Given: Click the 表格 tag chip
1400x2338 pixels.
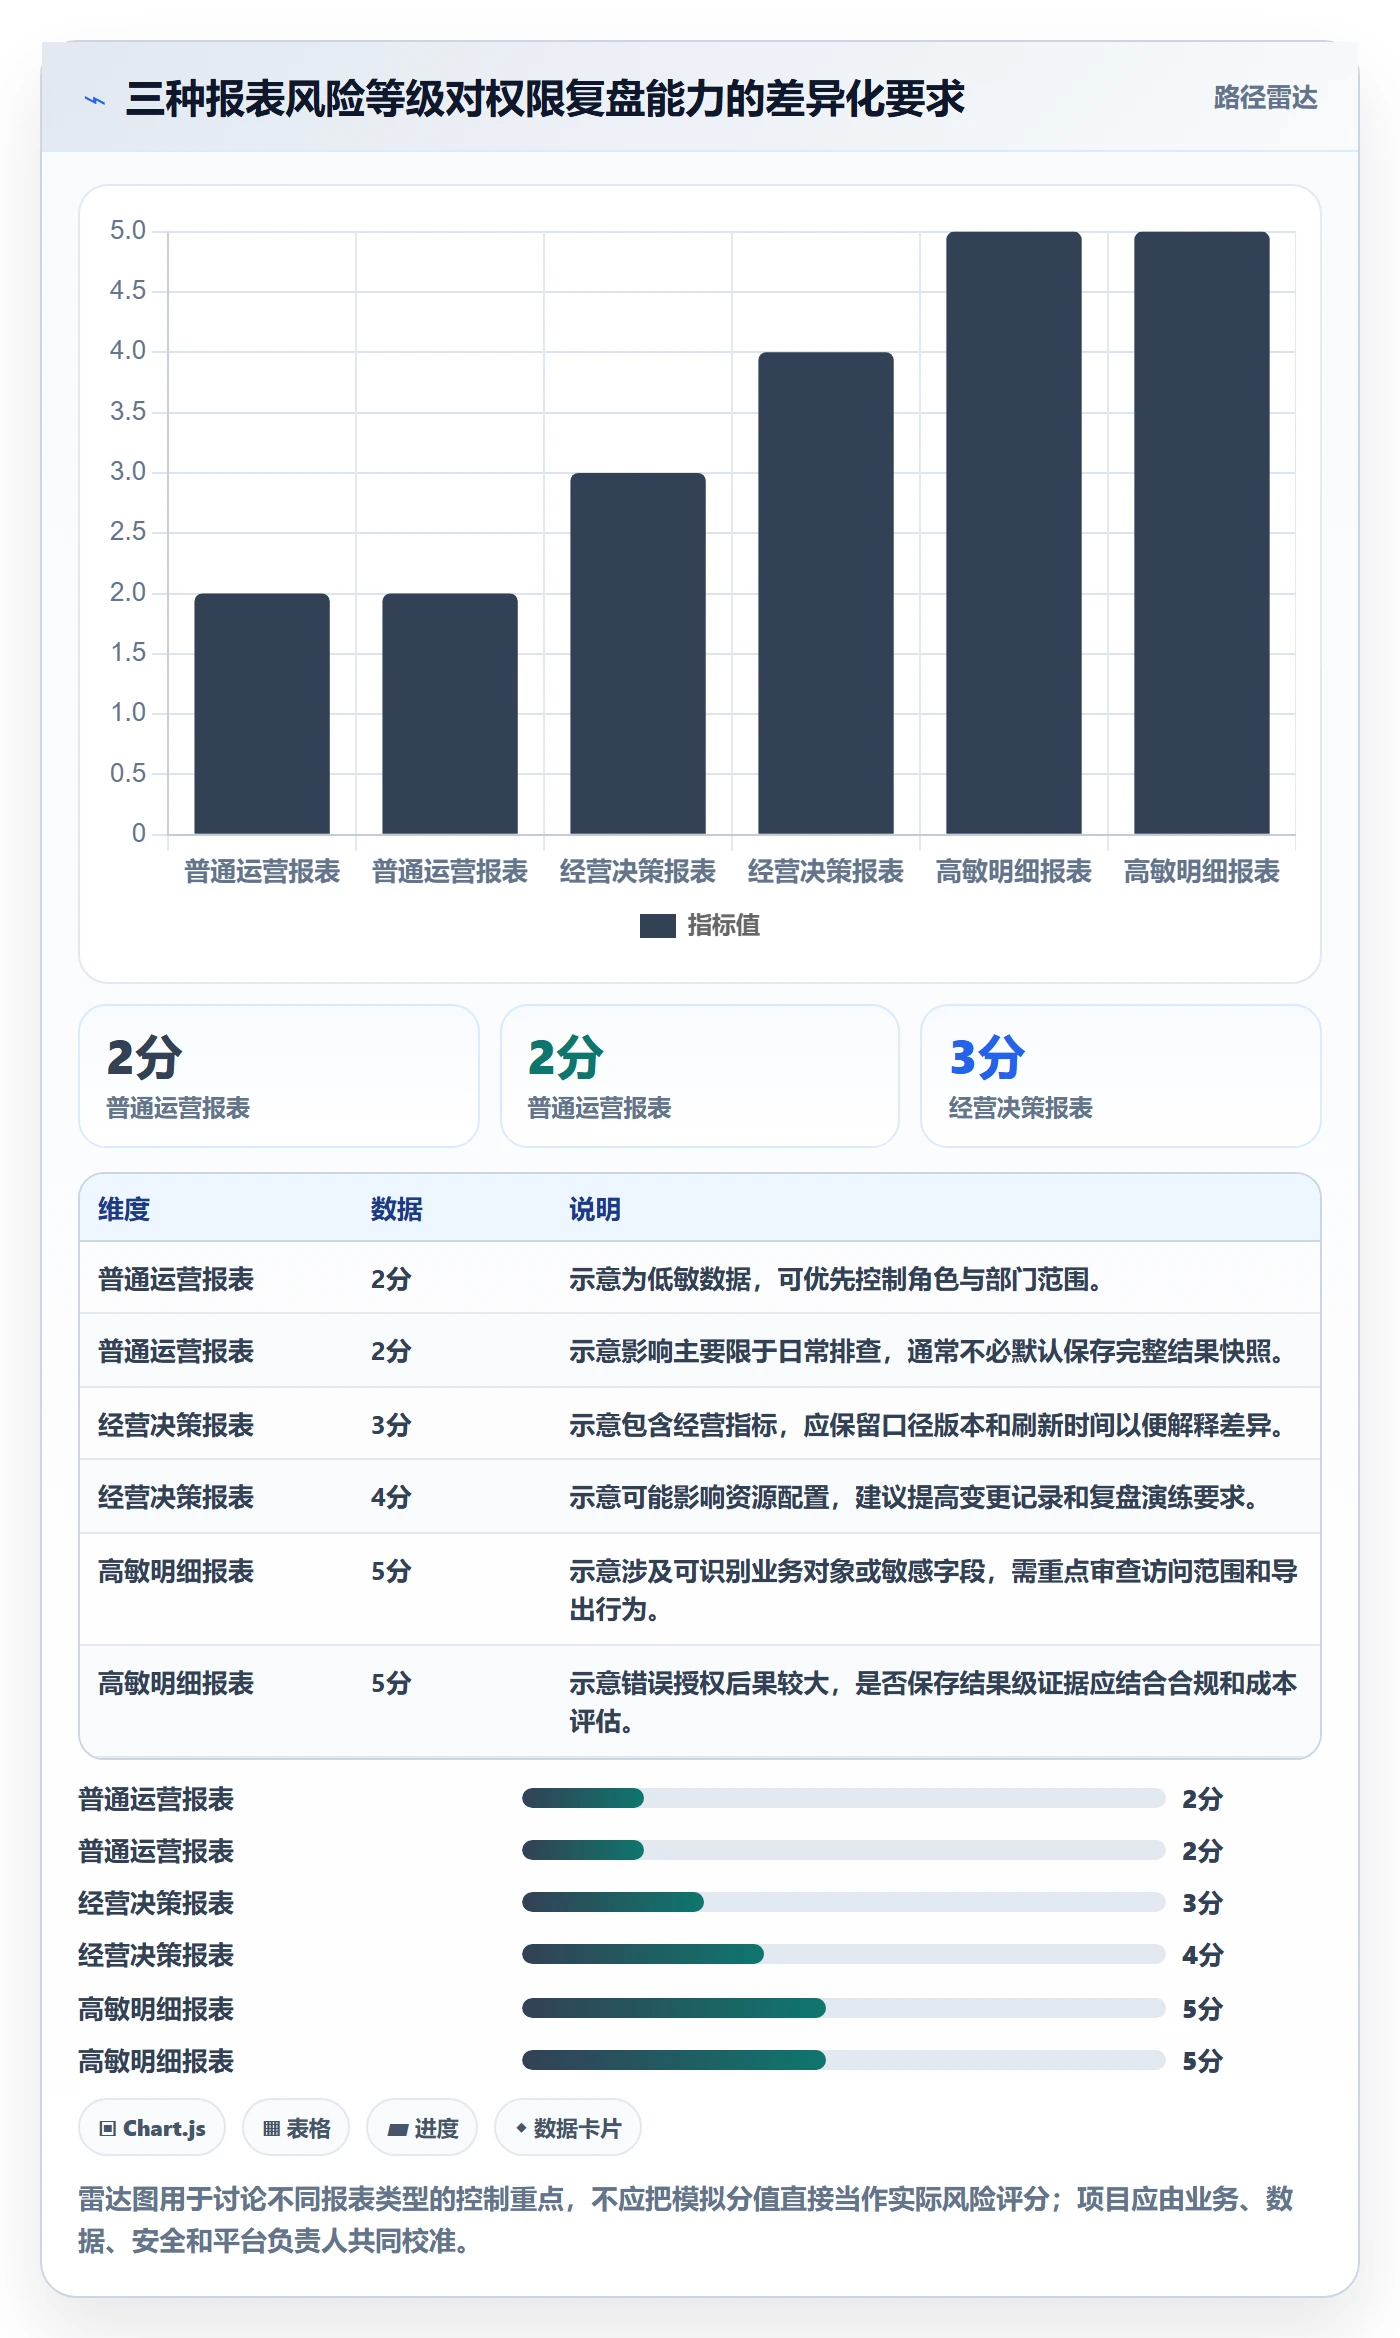Looking at the screenshot, I should pyautogui.click(x=296, y=2128).
